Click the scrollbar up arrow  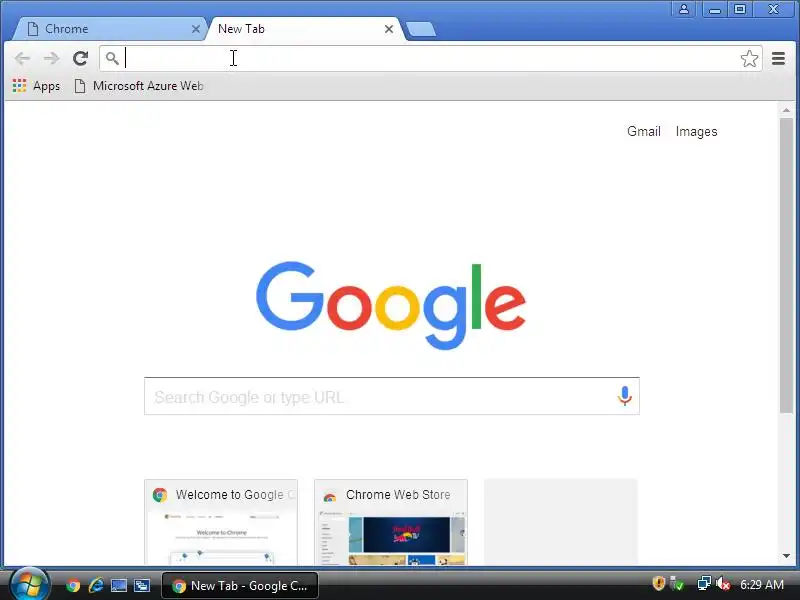point(786,110)
